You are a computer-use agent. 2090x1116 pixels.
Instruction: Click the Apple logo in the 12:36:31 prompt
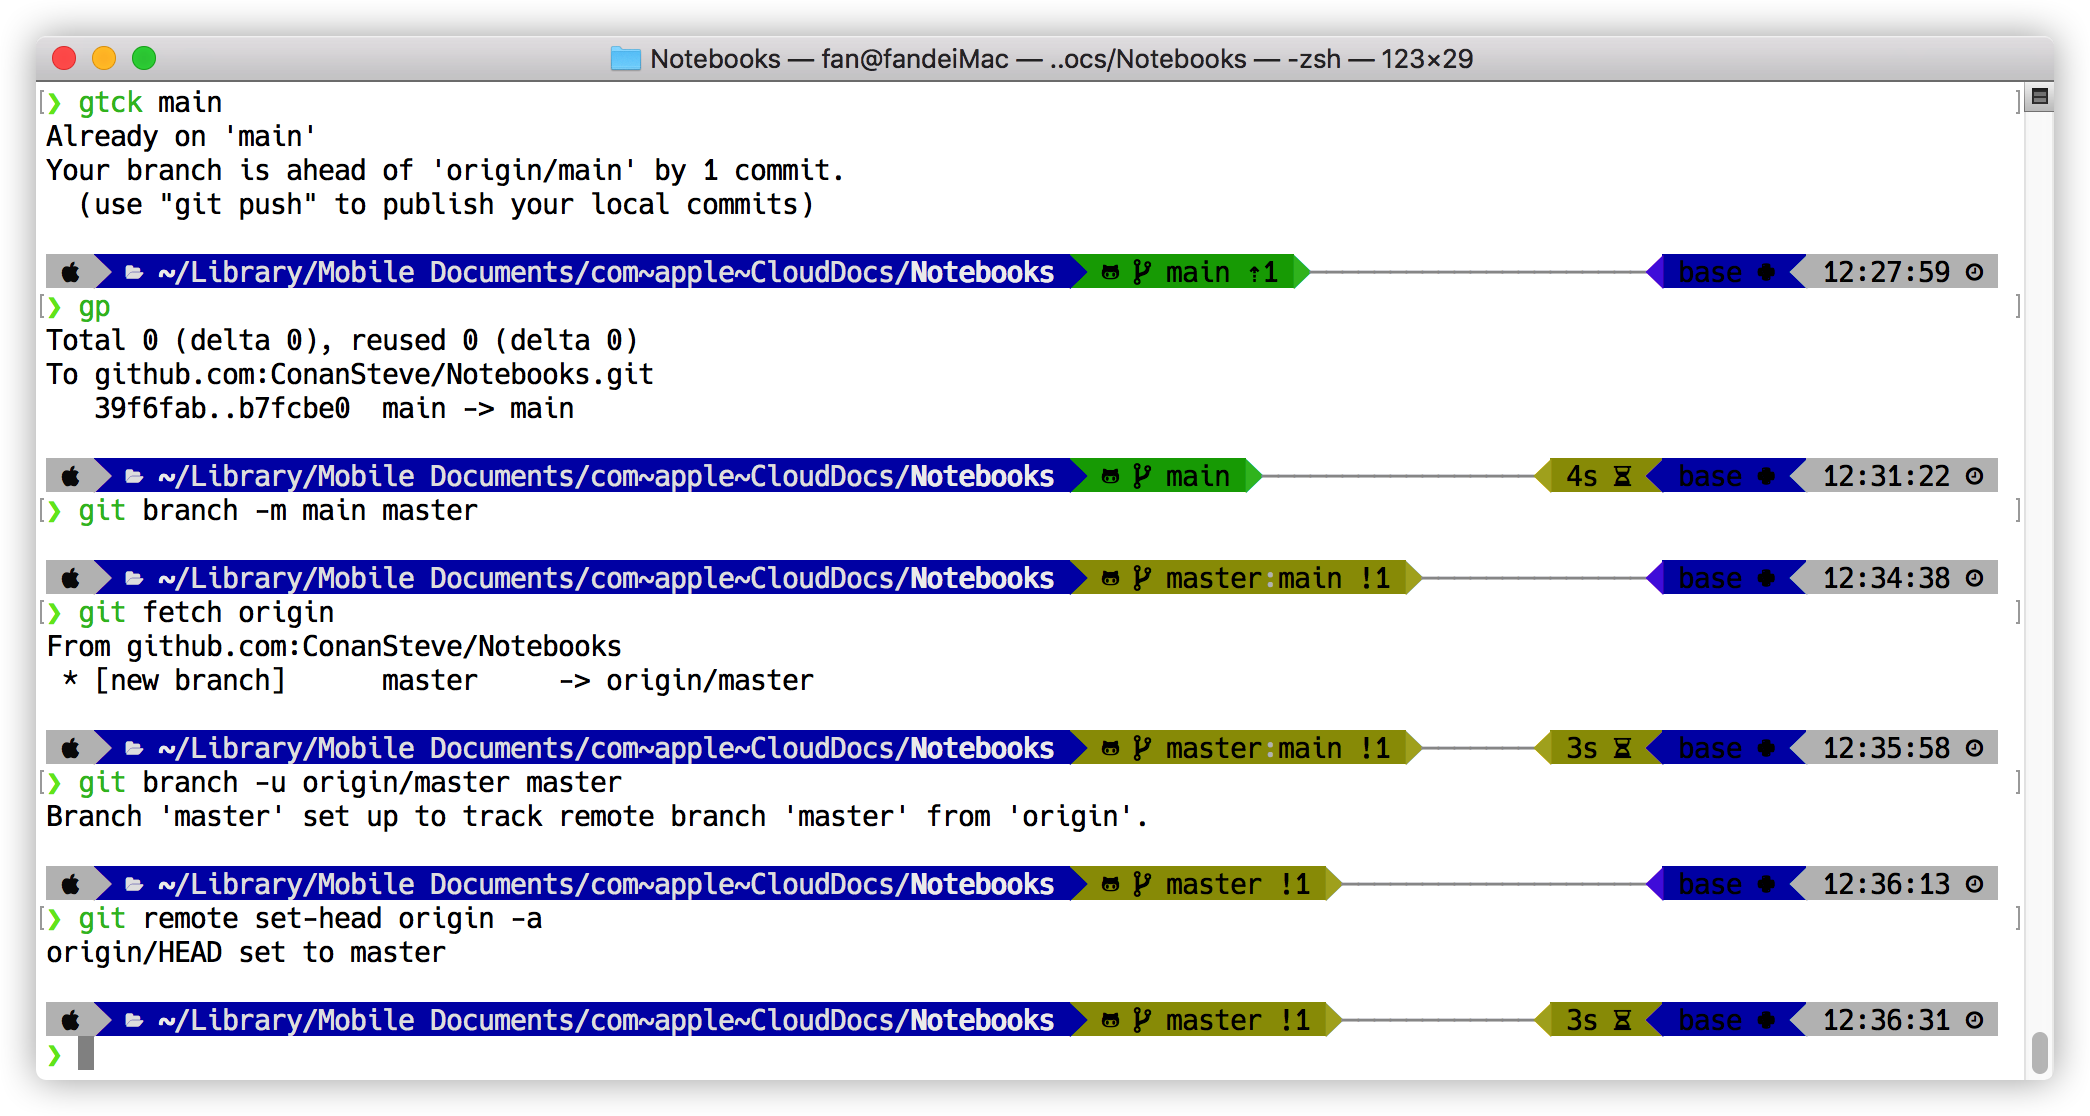[71, 1020]
